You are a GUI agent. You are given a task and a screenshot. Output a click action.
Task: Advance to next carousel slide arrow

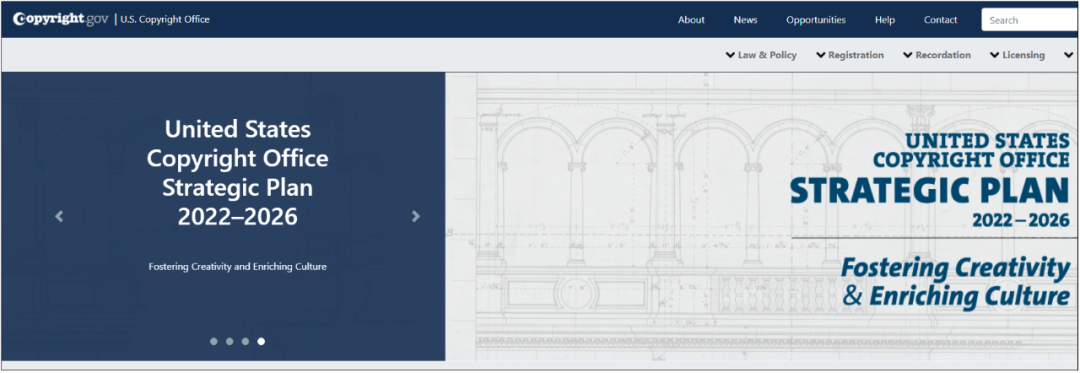coord(415,216)
